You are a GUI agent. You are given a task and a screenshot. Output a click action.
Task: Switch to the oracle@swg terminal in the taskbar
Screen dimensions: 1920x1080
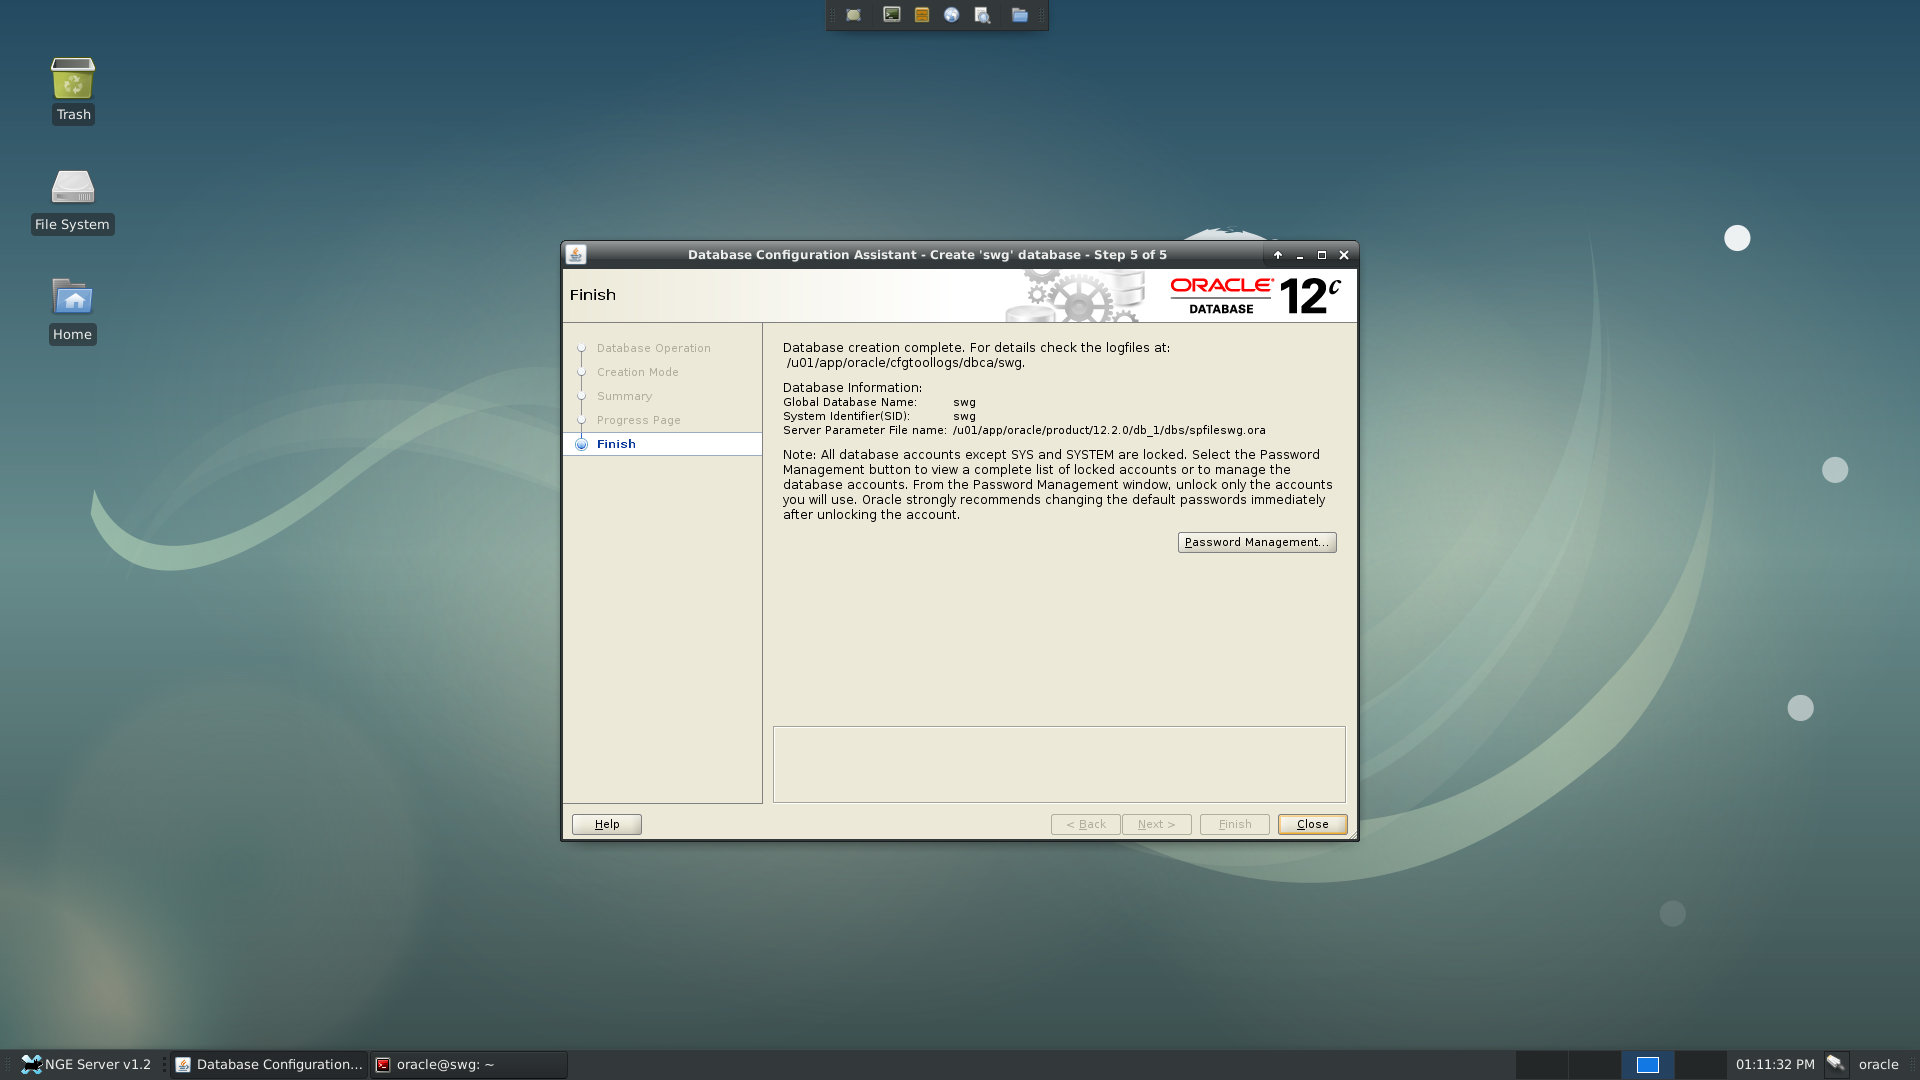pos(469,1064)
